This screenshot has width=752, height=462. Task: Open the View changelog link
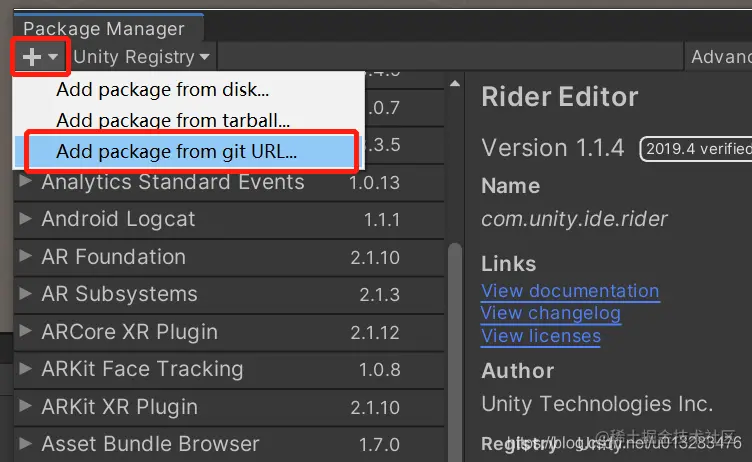pyautogui.click(x=550, y=313)
